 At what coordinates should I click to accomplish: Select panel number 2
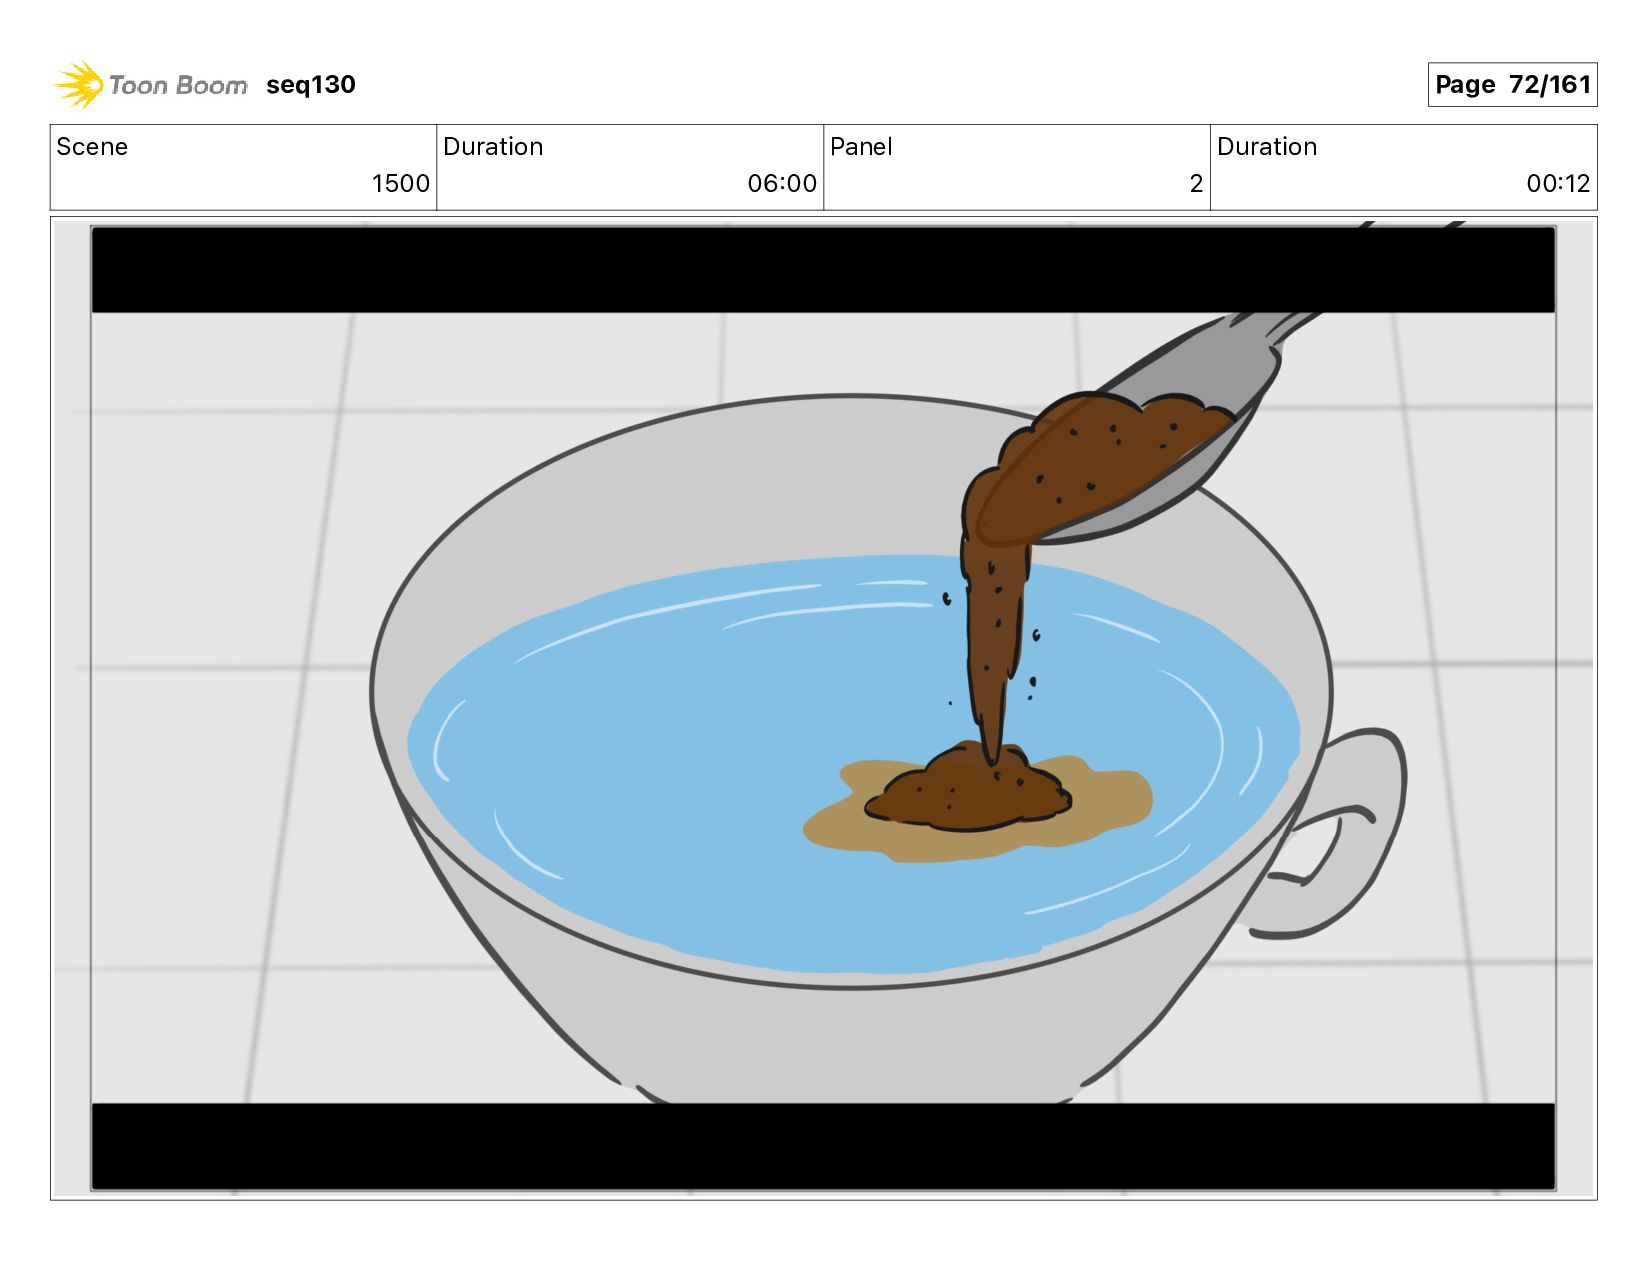(1196, 184)
